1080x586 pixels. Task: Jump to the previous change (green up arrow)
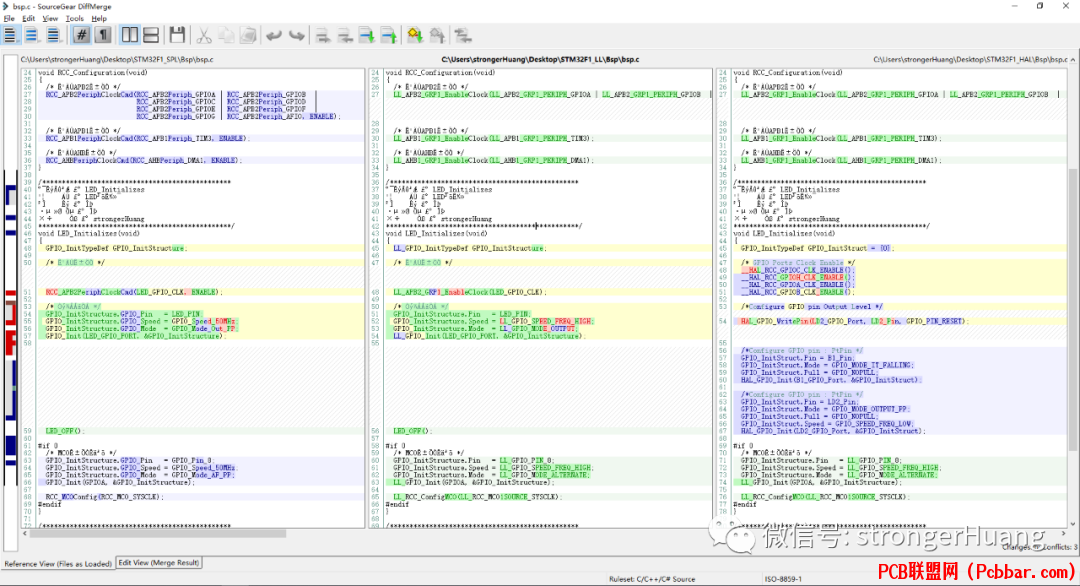pos(388,35)
